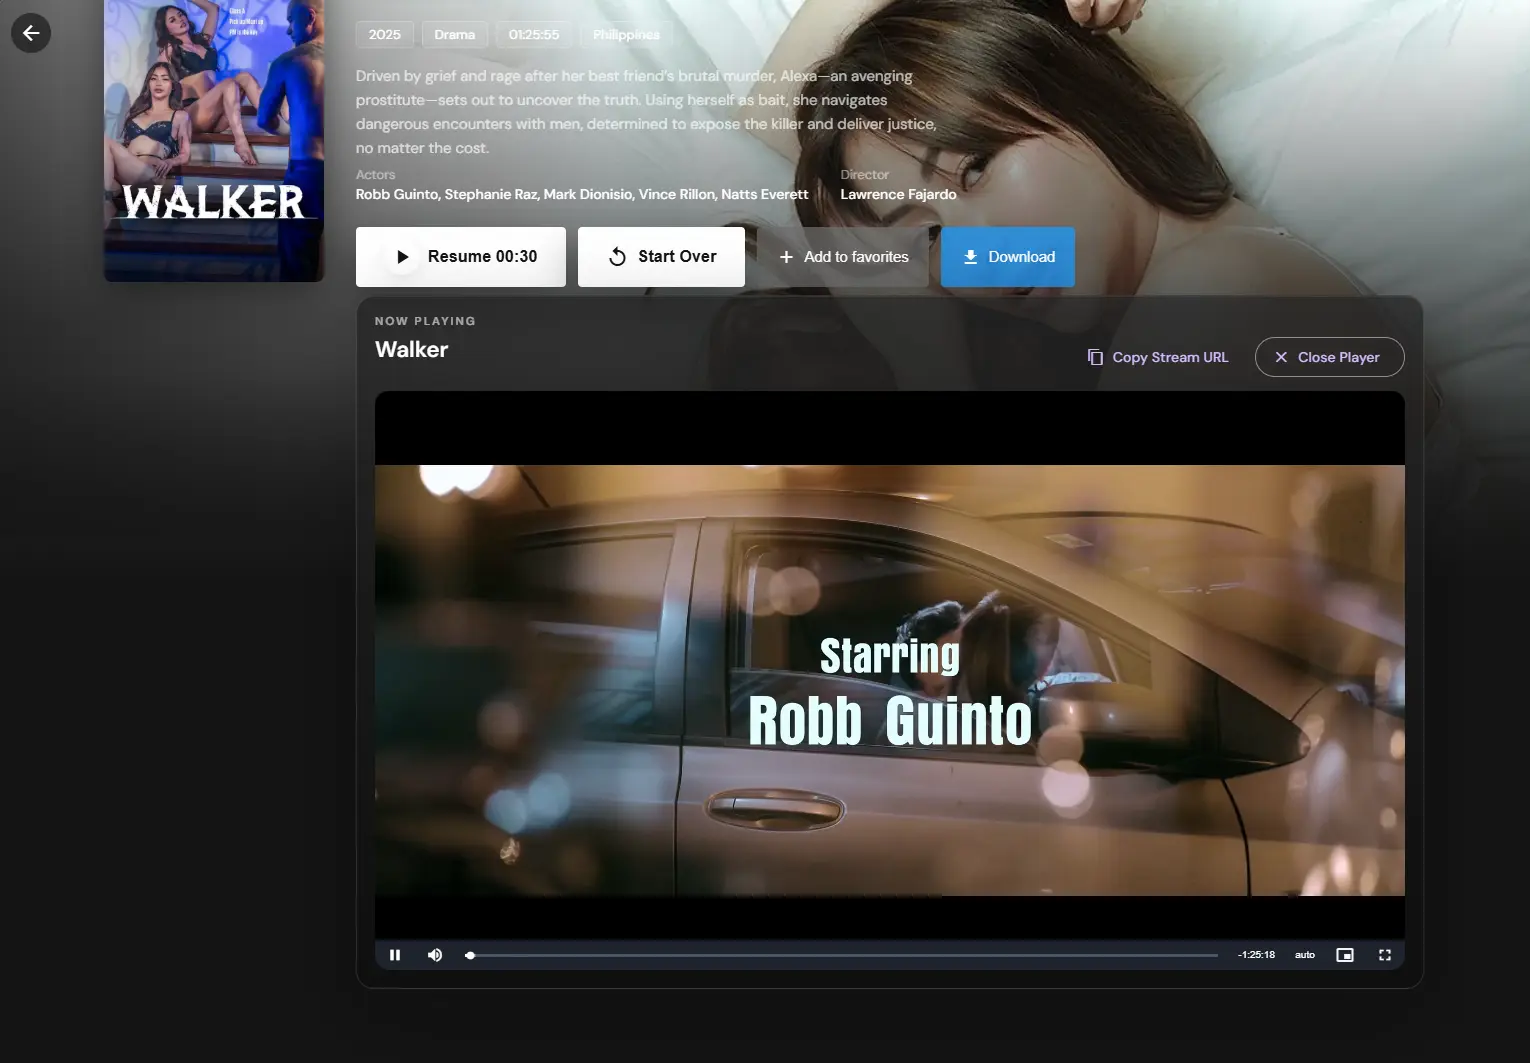
Task: Click the Walker now playing title
Action: (x=411, y=350)
